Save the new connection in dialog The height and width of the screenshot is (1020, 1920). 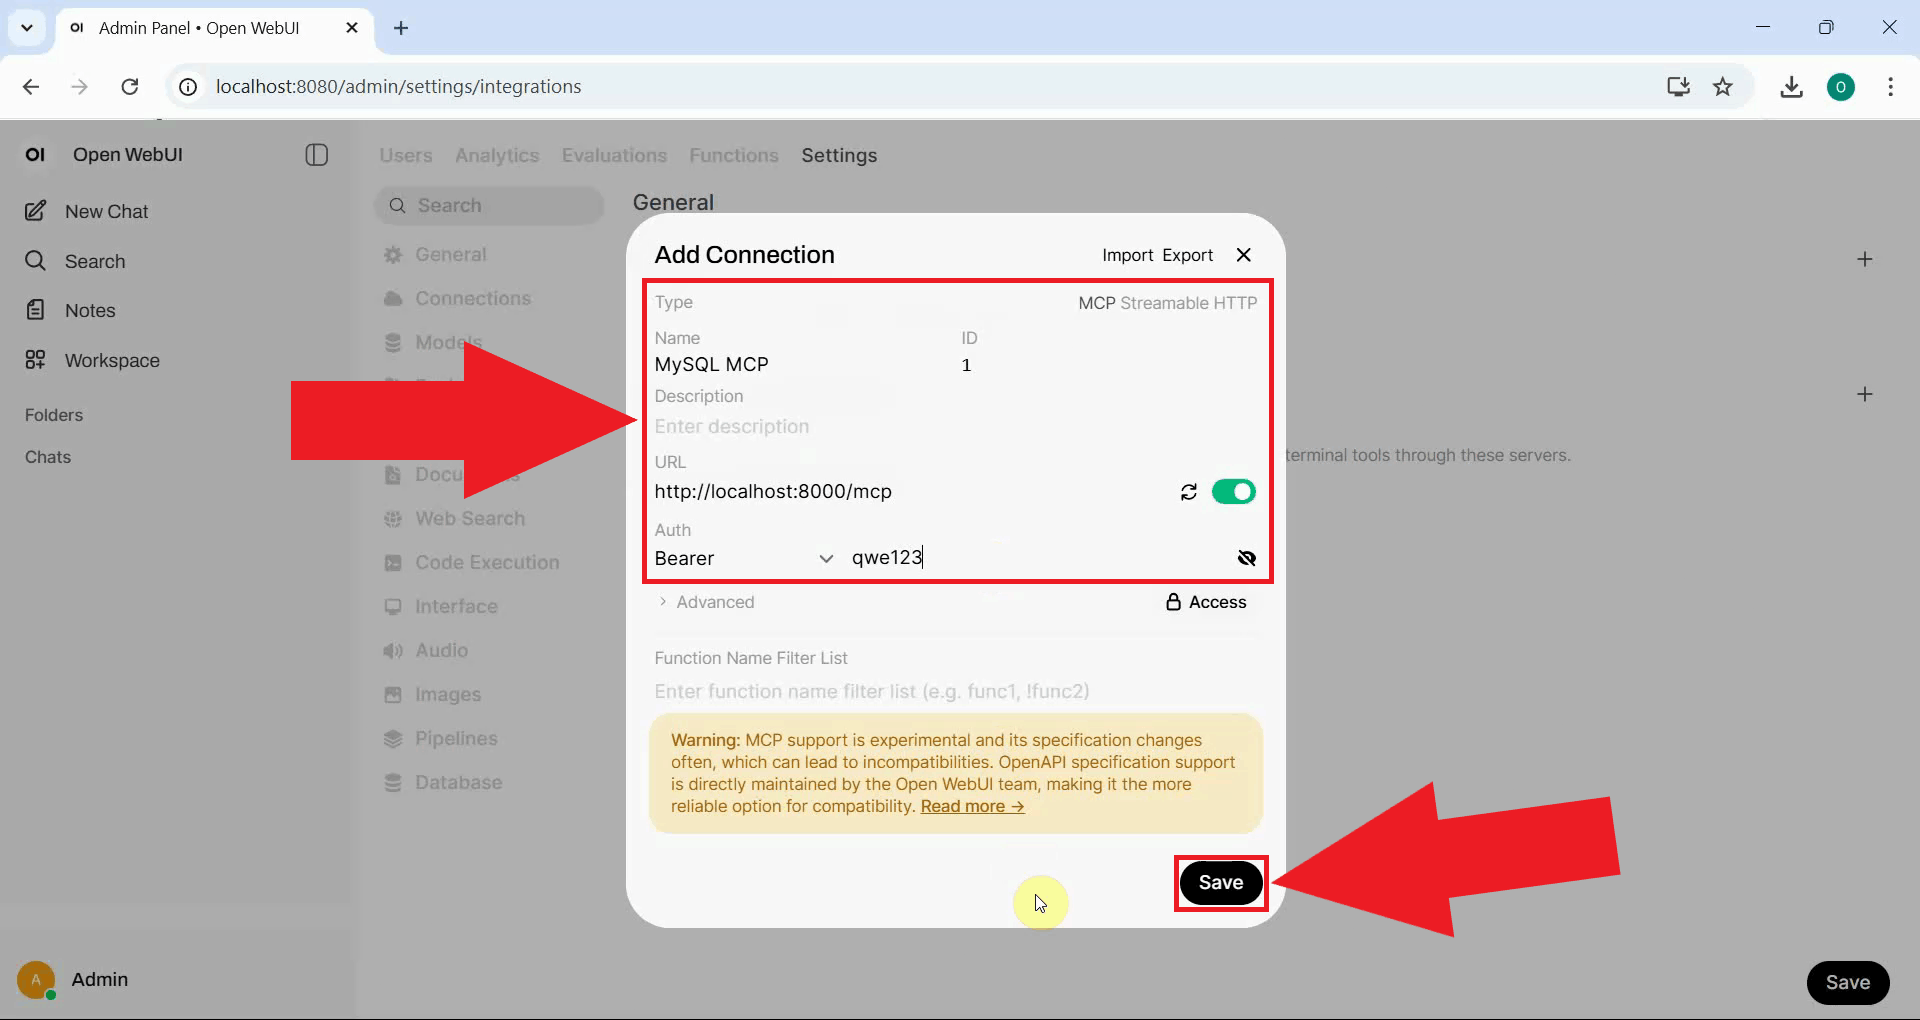[x=1221, y=883]
